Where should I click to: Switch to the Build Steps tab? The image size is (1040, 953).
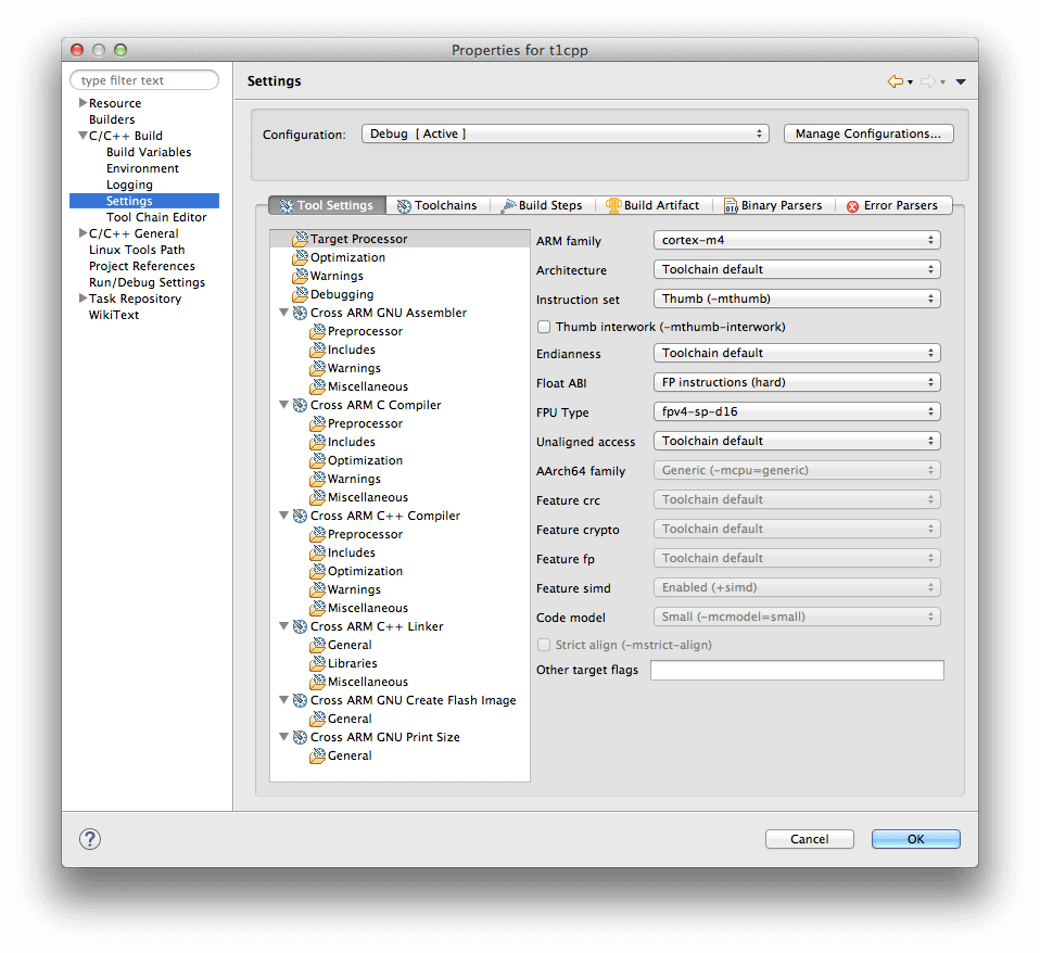[541, 205]
